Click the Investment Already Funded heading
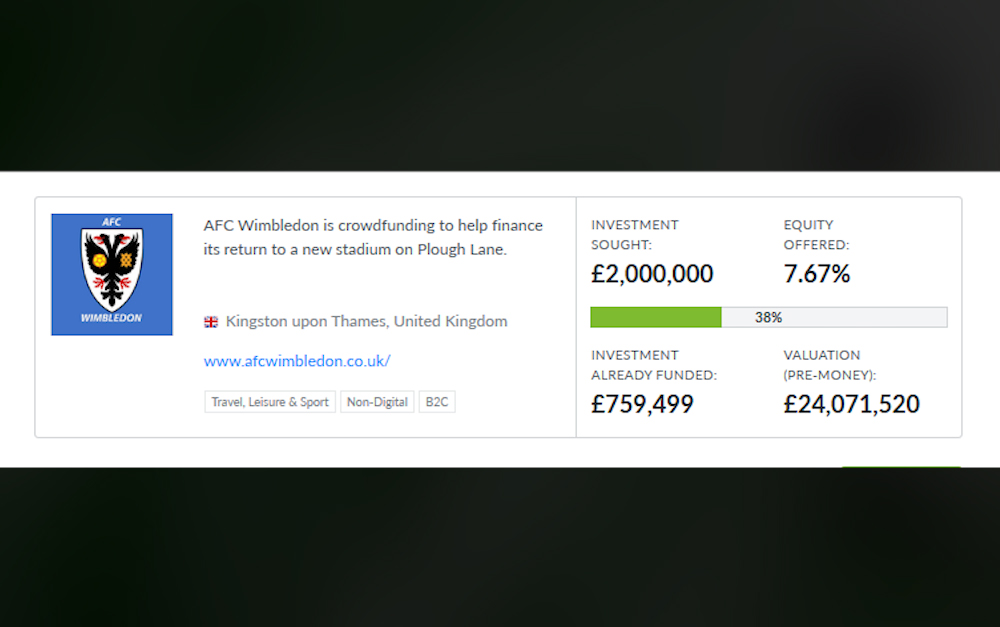The height and width of the screenshot is (627, 1000). click(654, 364)
